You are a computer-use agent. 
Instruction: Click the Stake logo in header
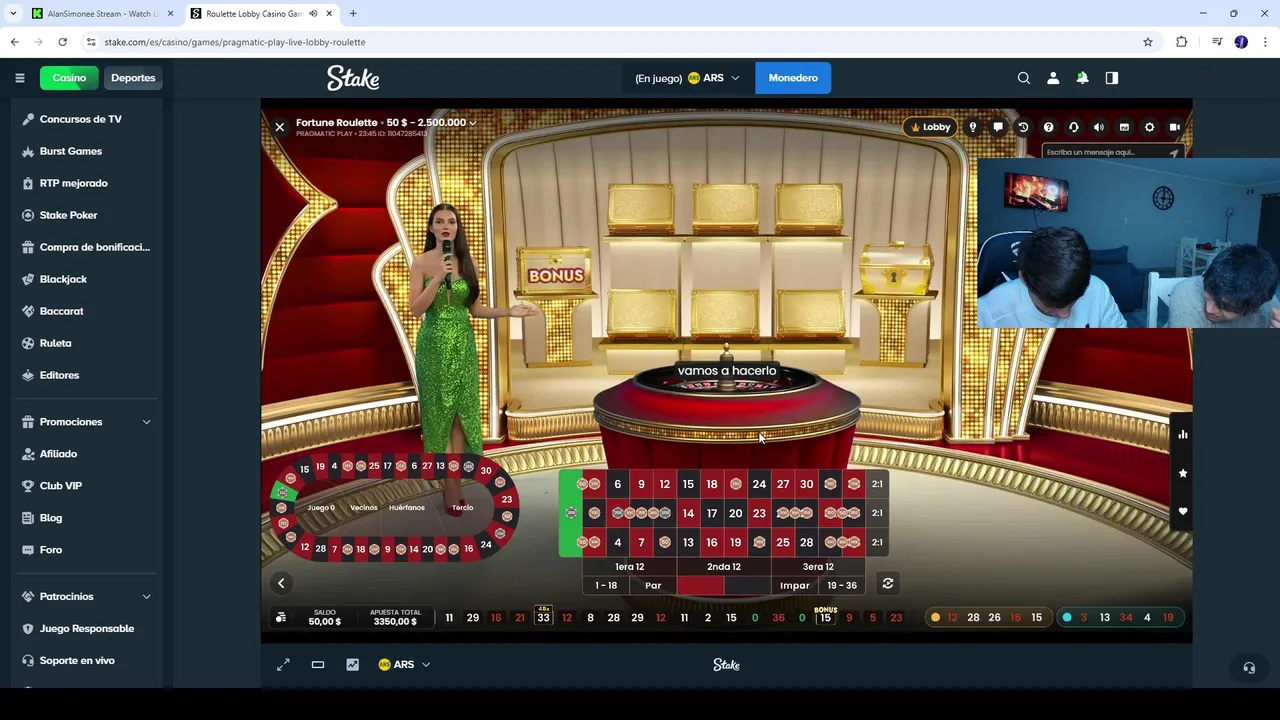coord(353,78)
